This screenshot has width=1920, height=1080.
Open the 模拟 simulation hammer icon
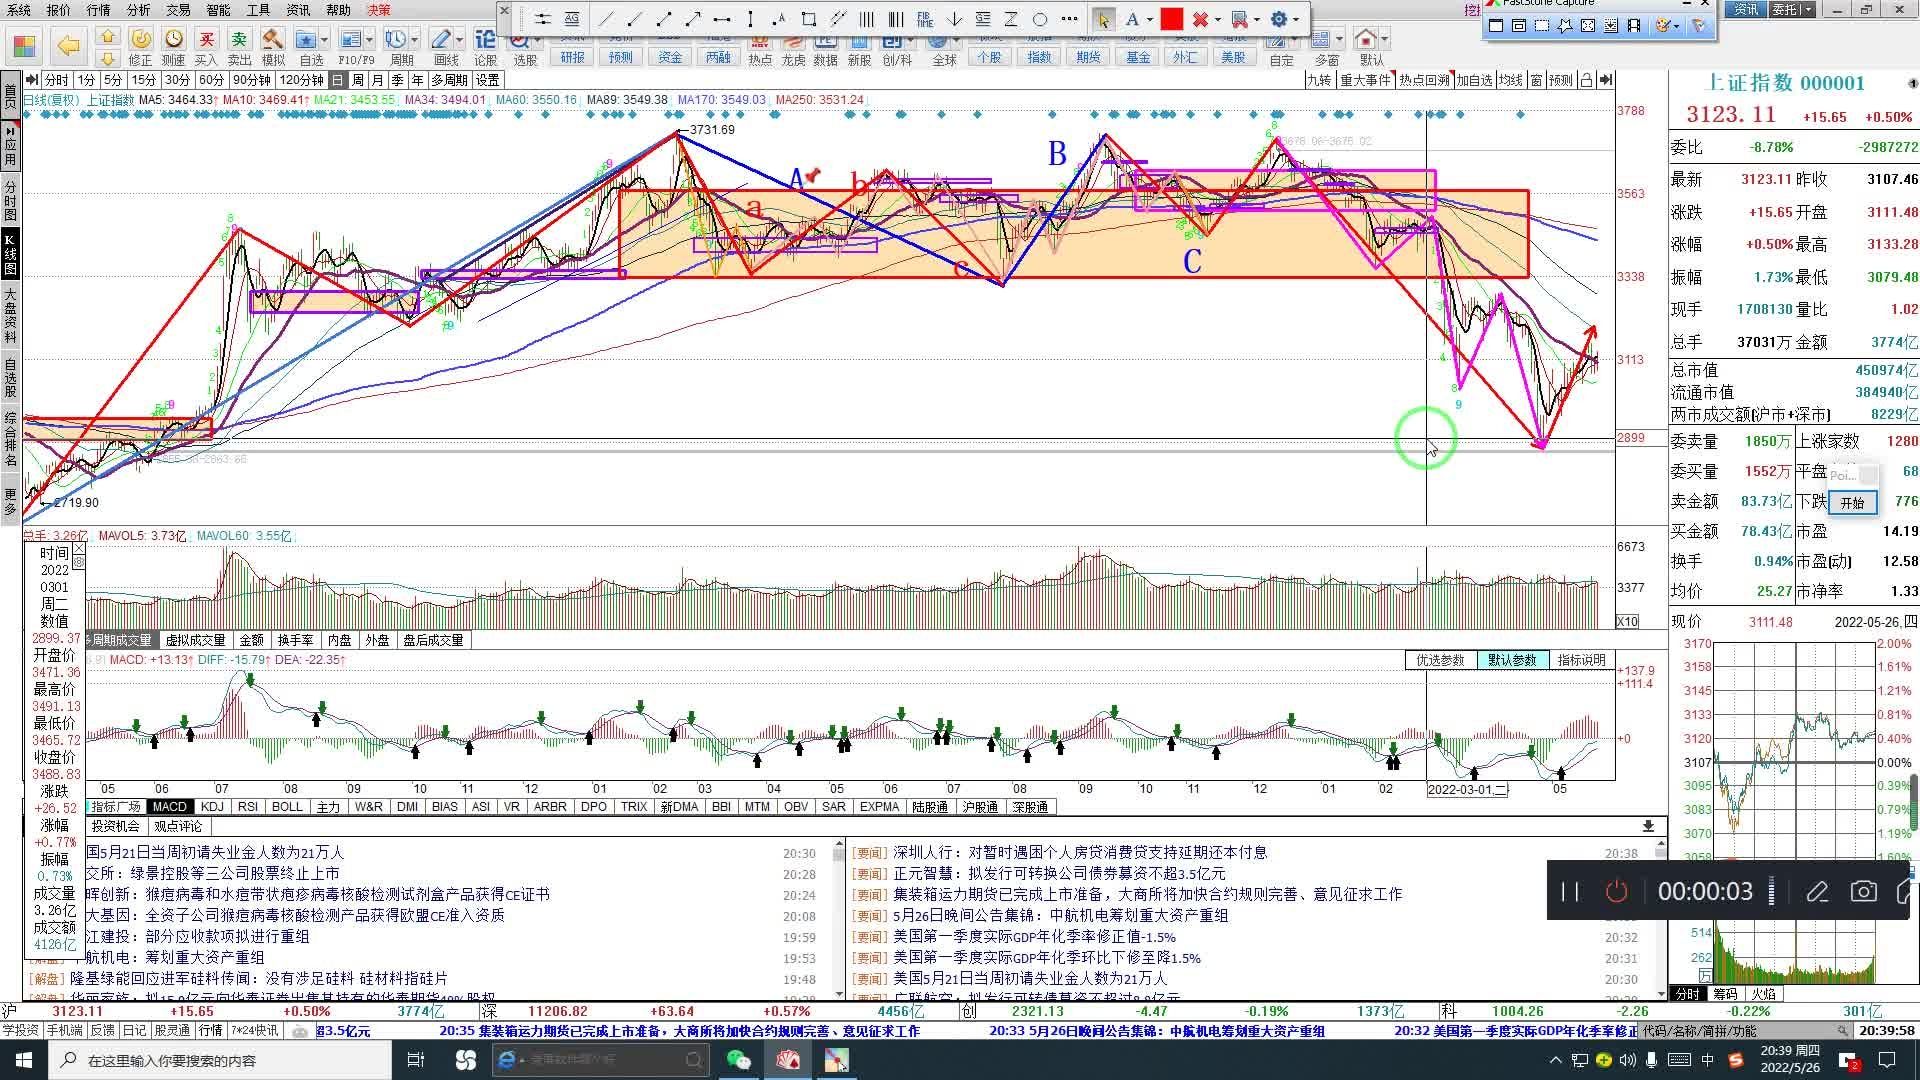pos(272,40)
